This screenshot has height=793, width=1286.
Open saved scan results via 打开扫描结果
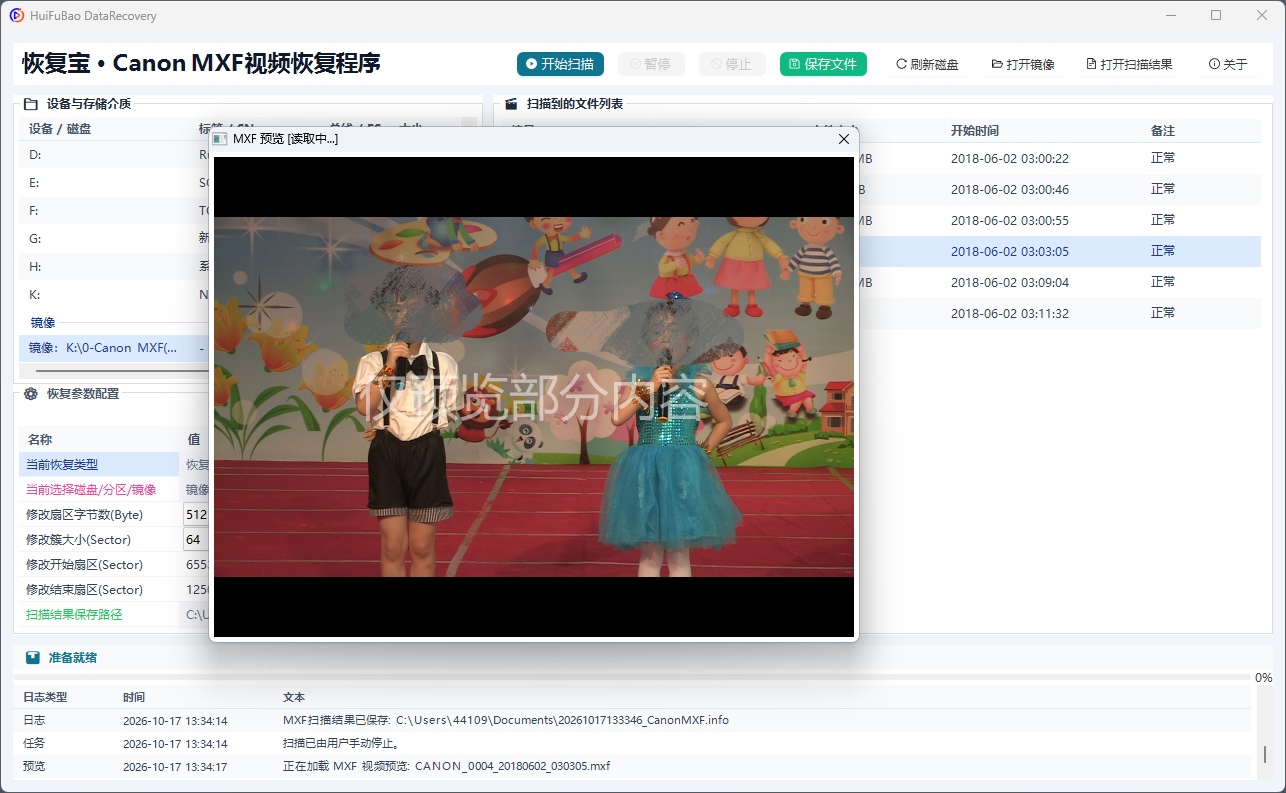(x=1129, y=64)
